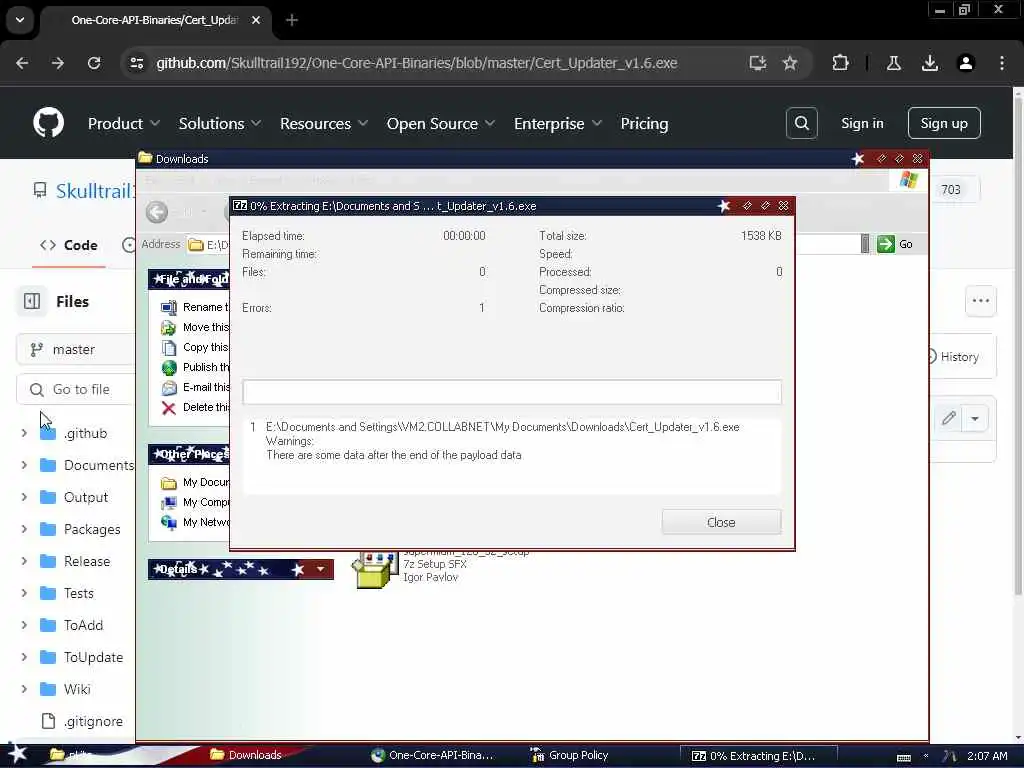Screen dimensions: 1024x768
Task: Expand ToAdd folder in tree
Action: (24, 625)
